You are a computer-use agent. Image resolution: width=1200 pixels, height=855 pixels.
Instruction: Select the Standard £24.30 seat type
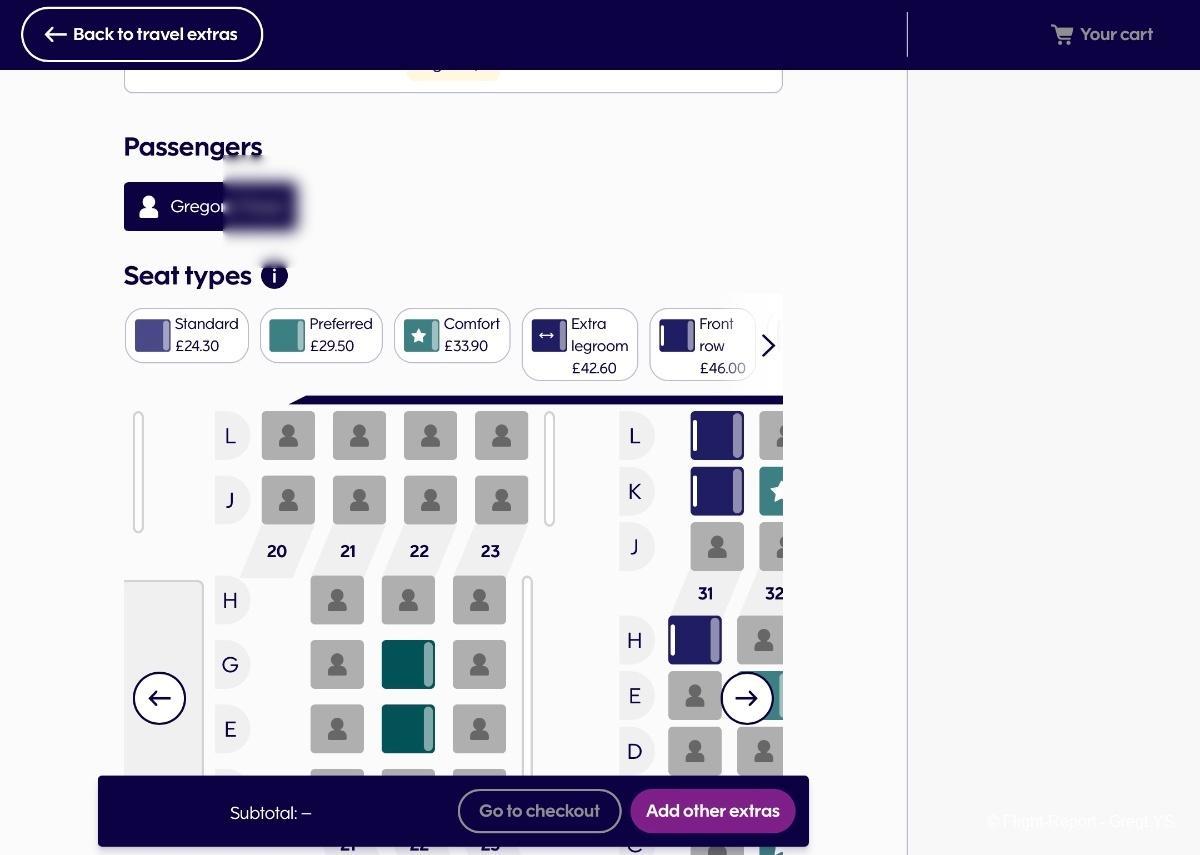pyautogui.click(x=187, y=335)
